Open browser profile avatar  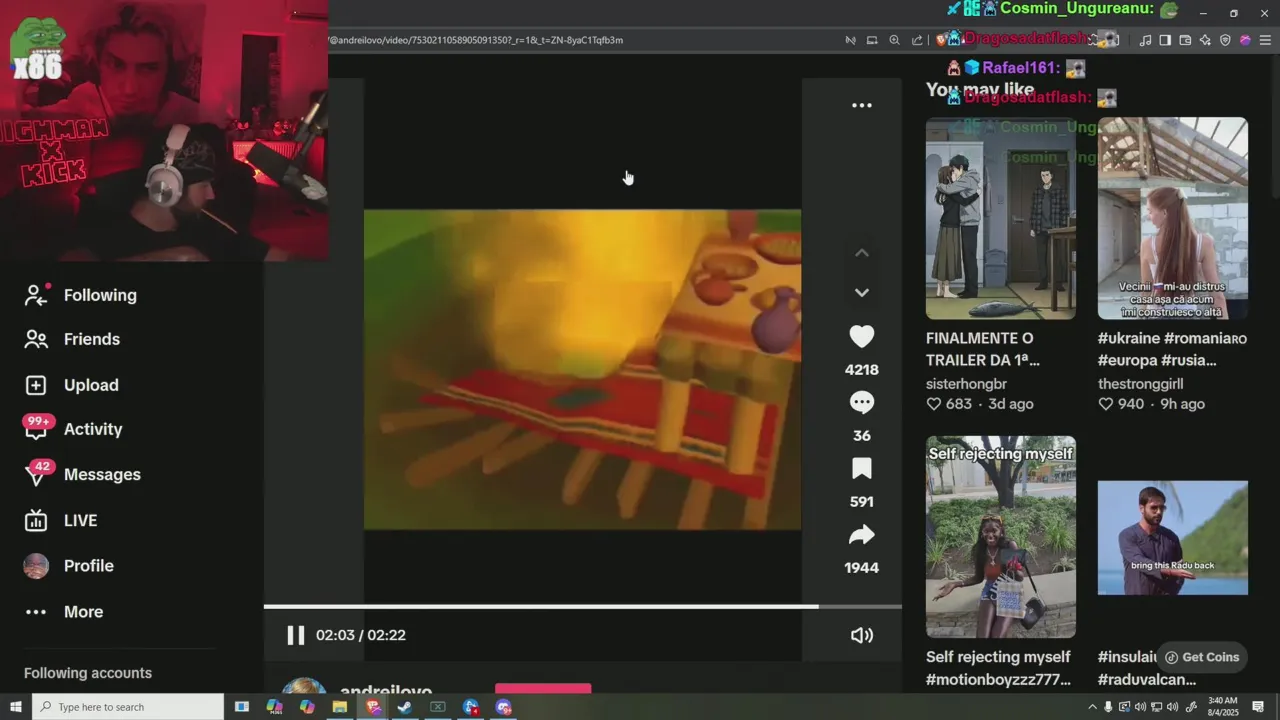click(1245, 40)
